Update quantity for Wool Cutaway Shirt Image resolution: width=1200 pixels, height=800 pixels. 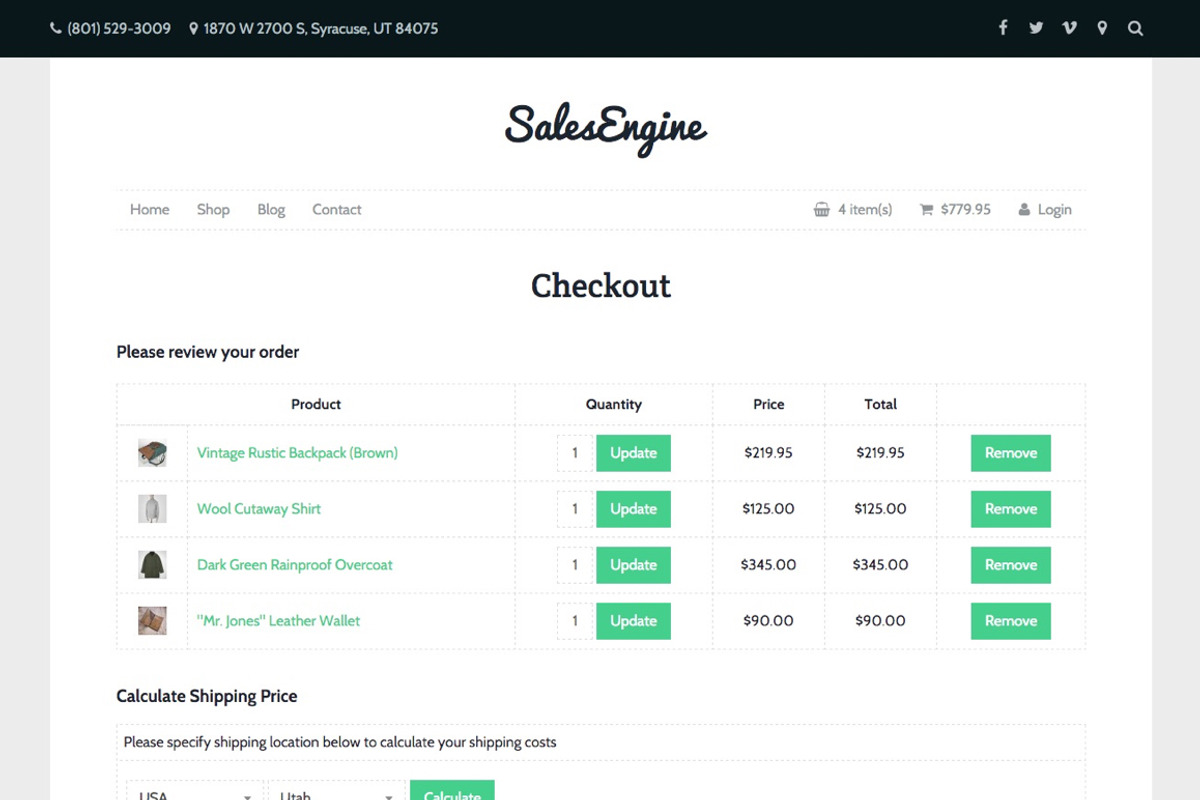(634, 509)
